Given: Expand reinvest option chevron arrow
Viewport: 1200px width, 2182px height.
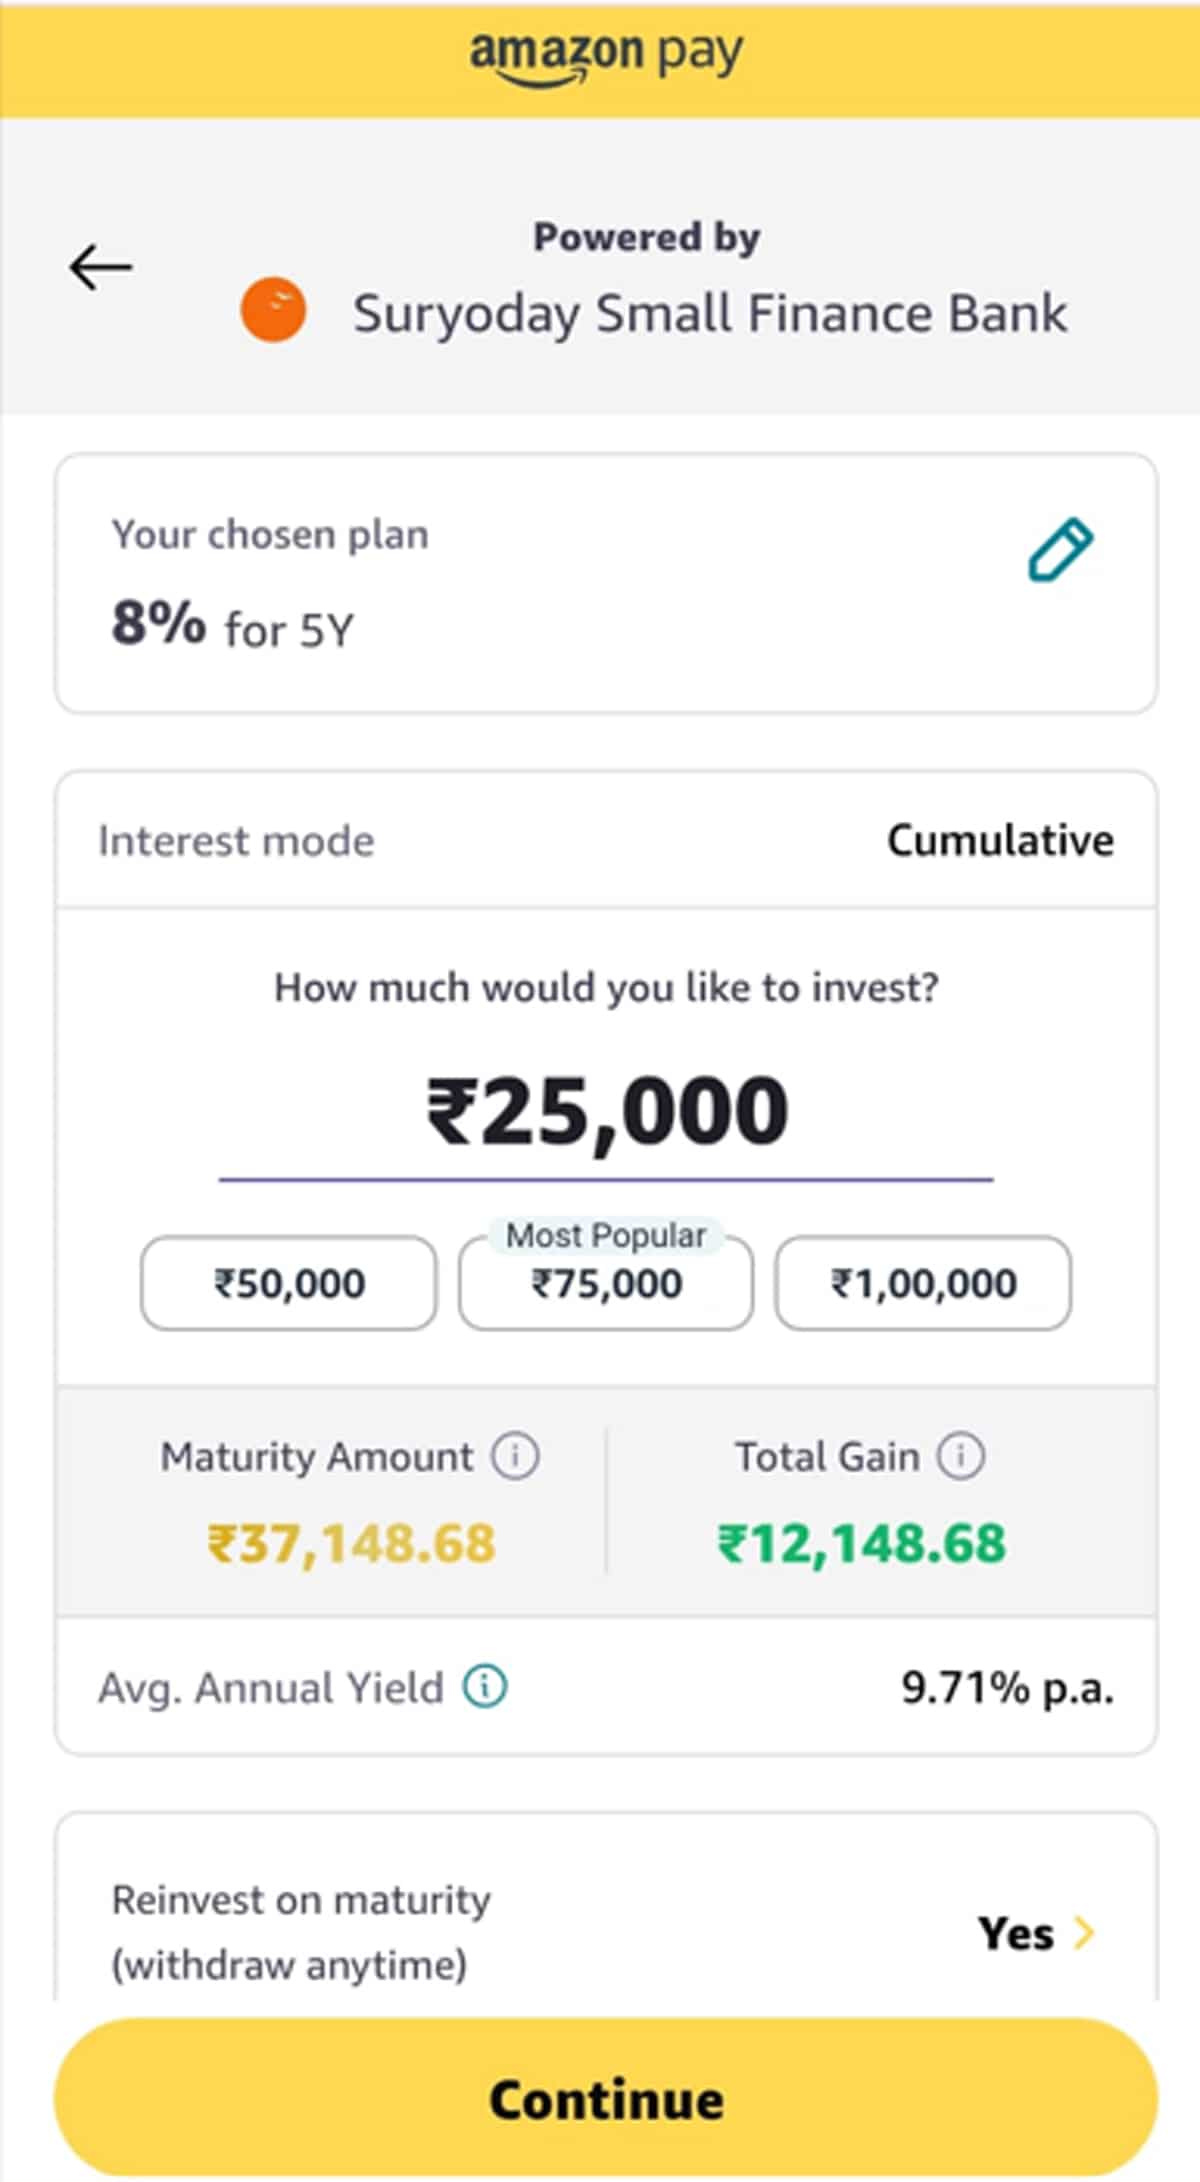Looking at the screenshot, I should [1084, 1932].
